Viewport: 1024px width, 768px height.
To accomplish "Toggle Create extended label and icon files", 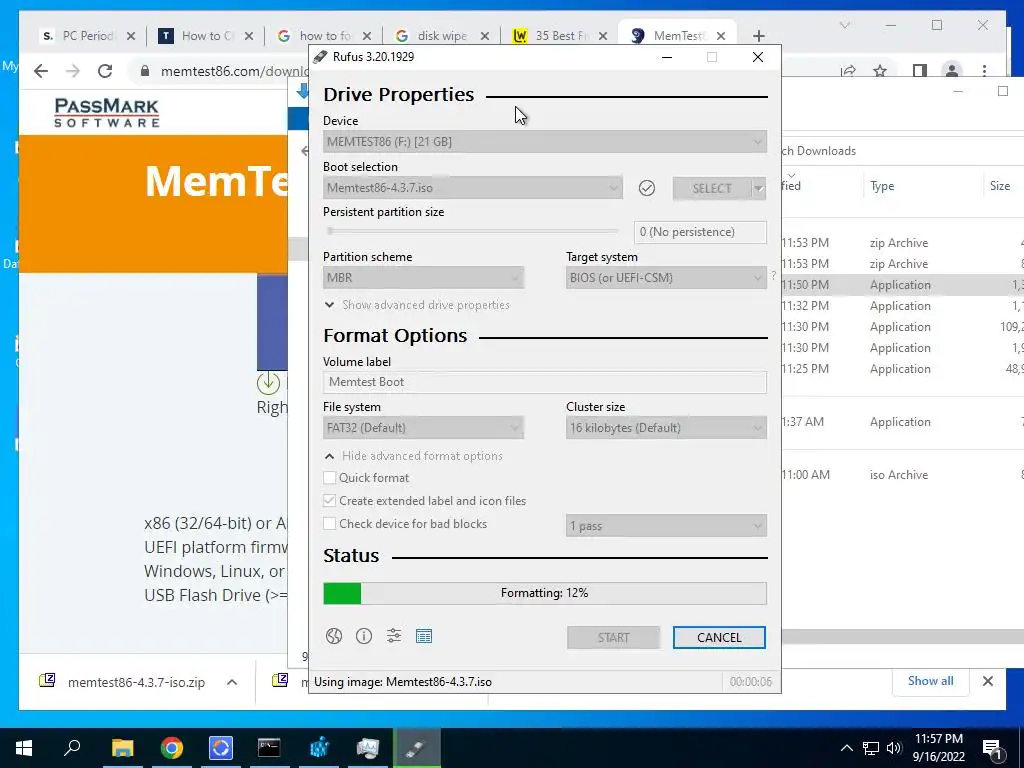I will click(x=330, y=501).
